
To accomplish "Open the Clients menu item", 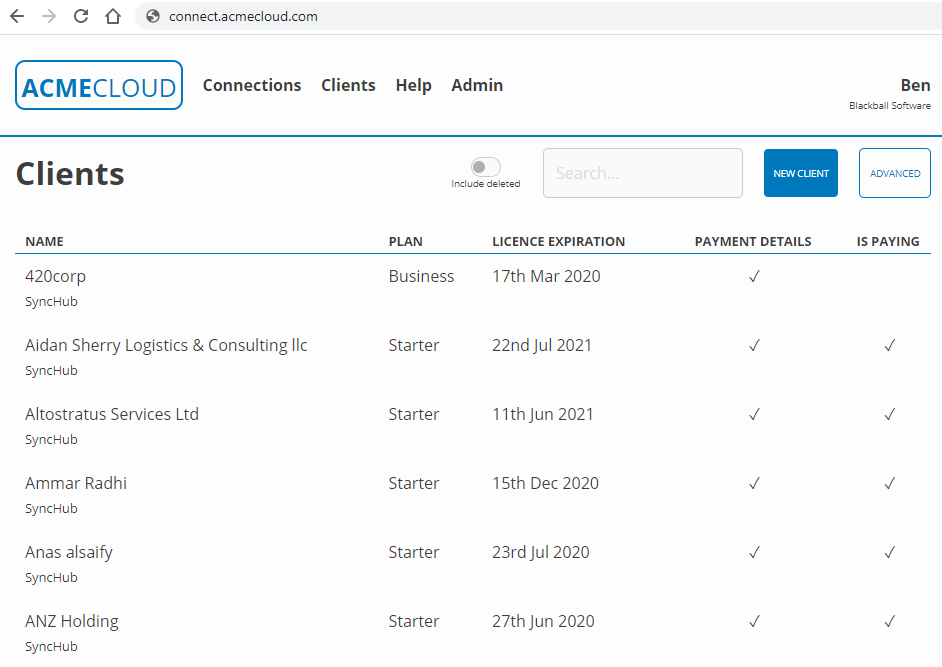I will pos(348,86).
